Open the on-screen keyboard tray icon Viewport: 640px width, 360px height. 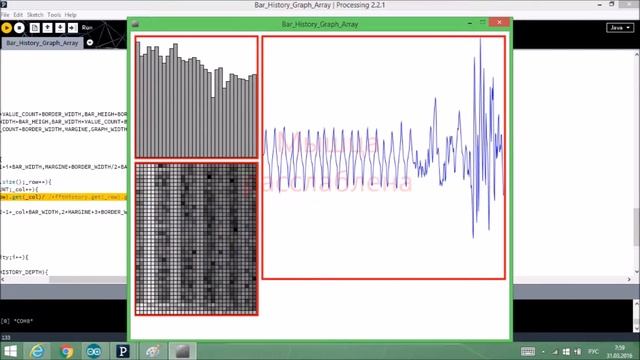pos(528,351)
